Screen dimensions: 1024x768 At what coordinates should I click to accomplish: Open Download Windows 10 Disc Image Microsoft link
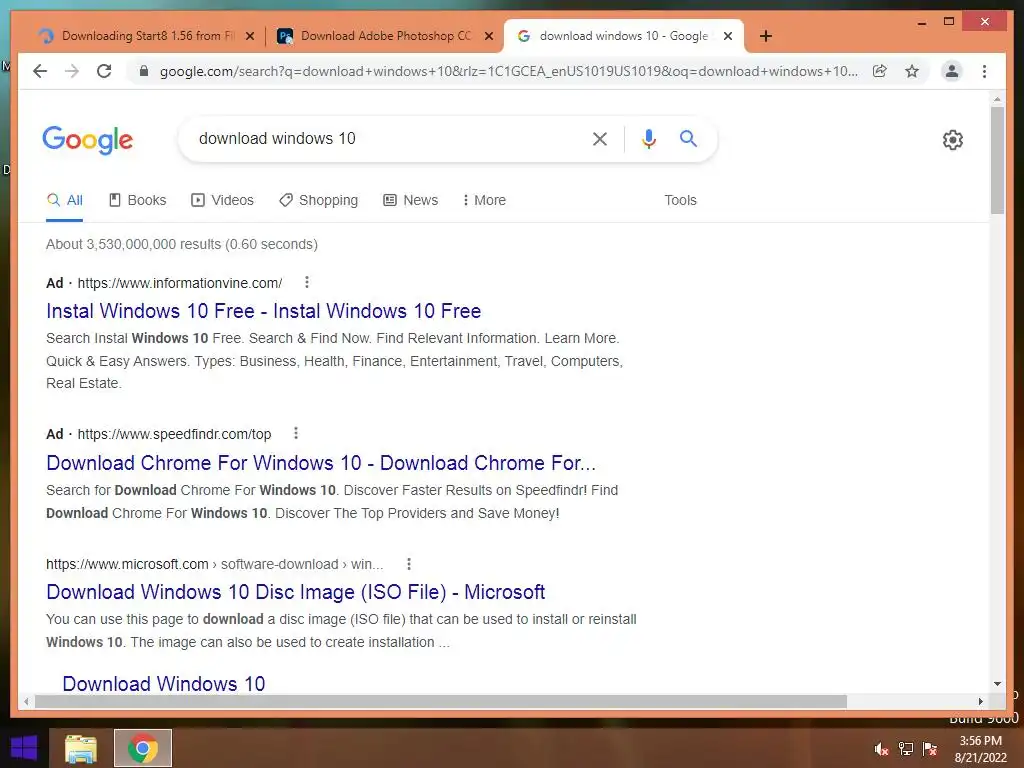(x=295, y=592)
